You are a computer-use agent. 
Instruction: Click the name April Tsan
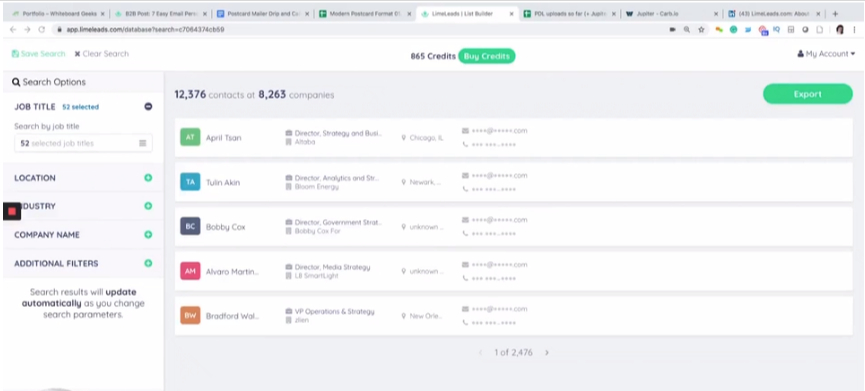click(x=223, y=138)
